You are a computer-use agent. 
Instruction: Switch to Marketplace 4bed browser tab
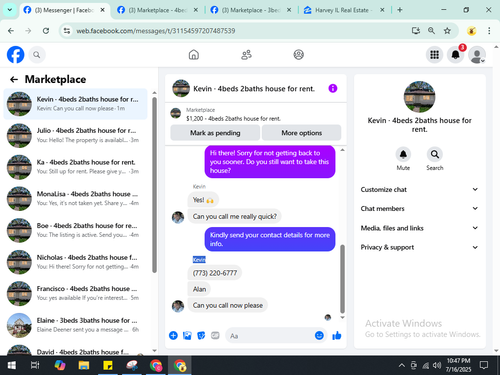[157, 10]
